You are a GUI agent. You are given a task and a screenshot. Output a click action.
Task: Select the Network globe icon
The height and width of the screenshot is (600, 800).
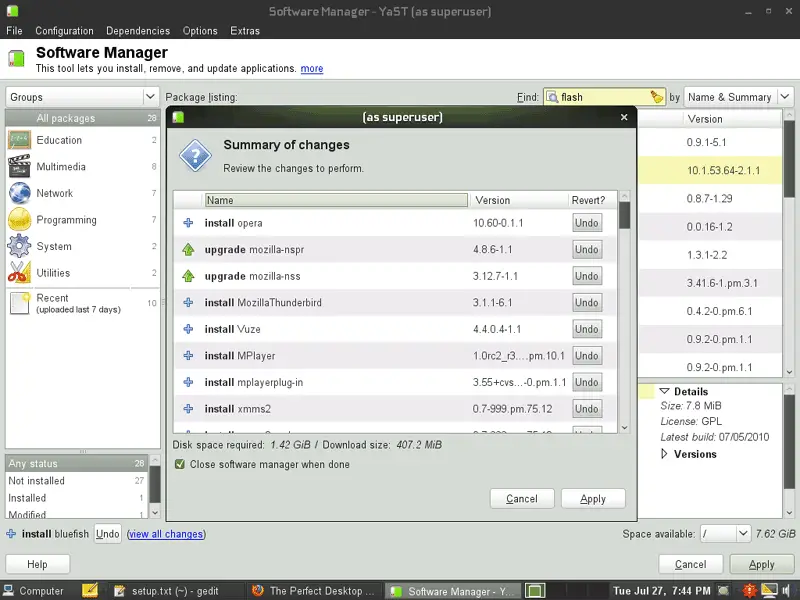(19, 193)
